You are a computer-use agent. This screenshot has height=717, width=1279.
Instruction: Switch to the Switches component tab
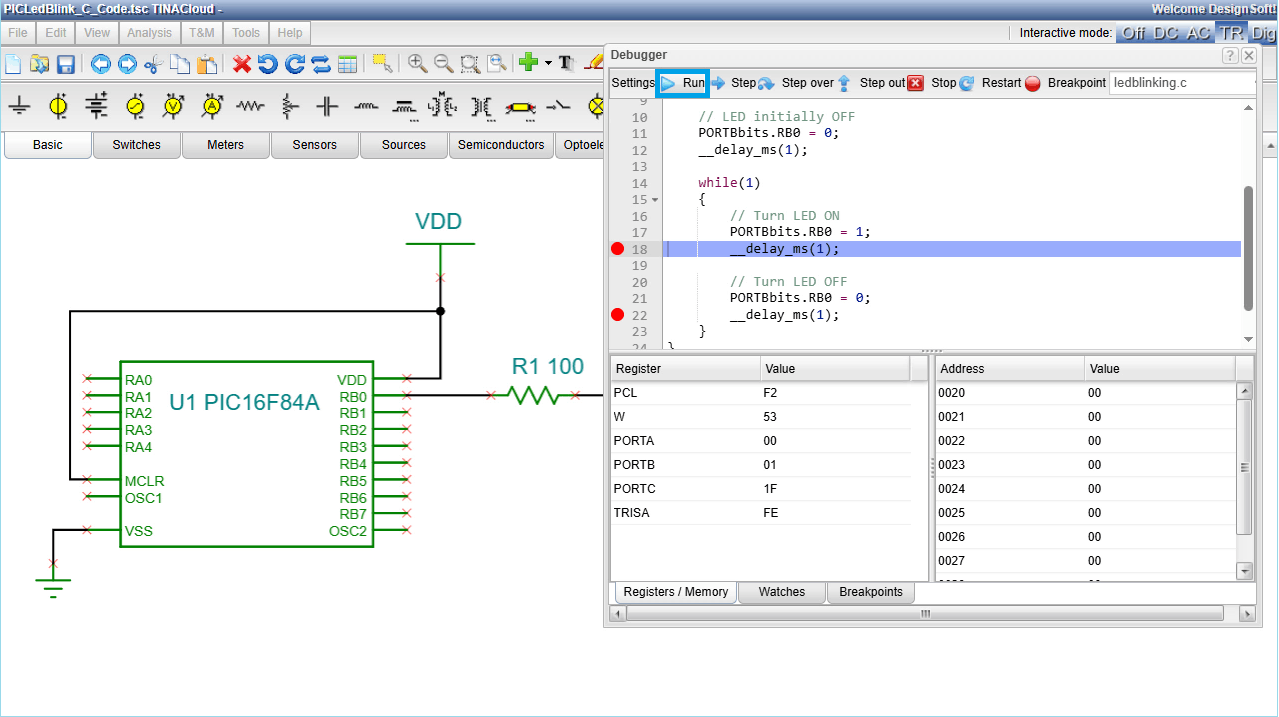[137, 145]
